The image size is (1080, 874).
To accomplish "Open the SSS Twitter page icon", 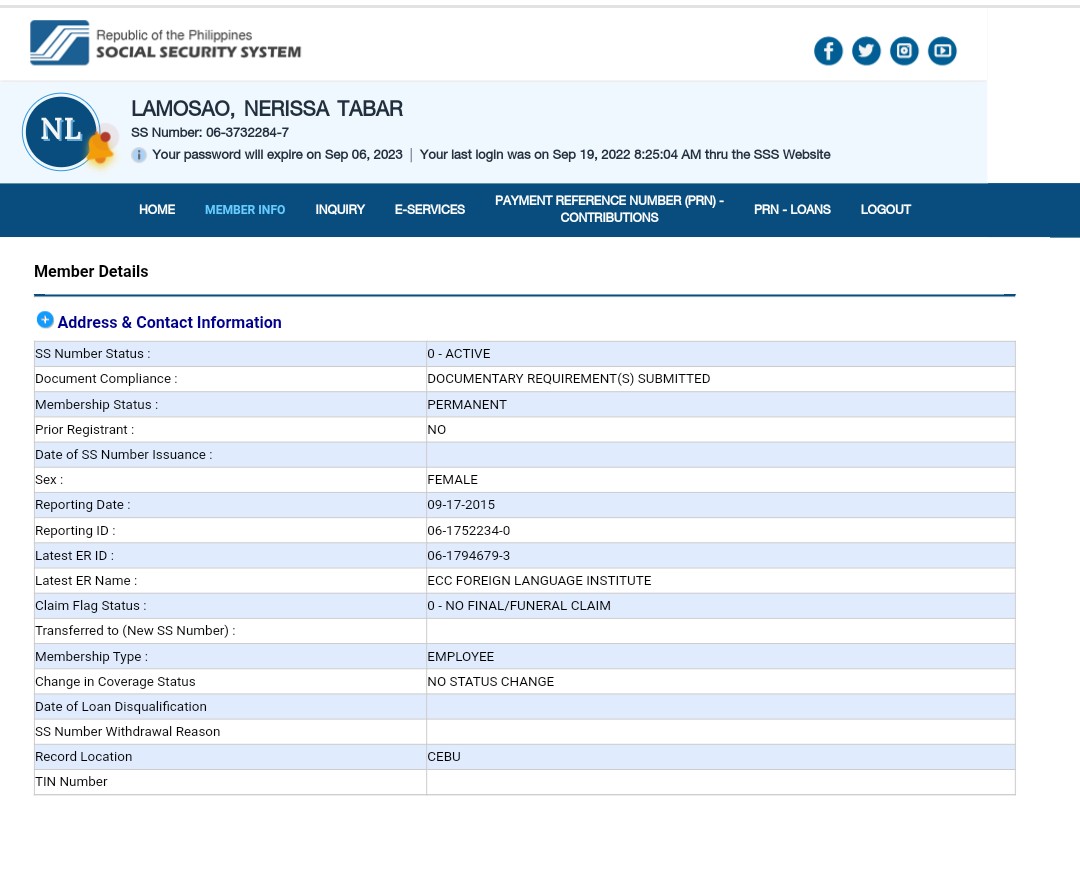I will pyautogui.click(x=866, y=51).
